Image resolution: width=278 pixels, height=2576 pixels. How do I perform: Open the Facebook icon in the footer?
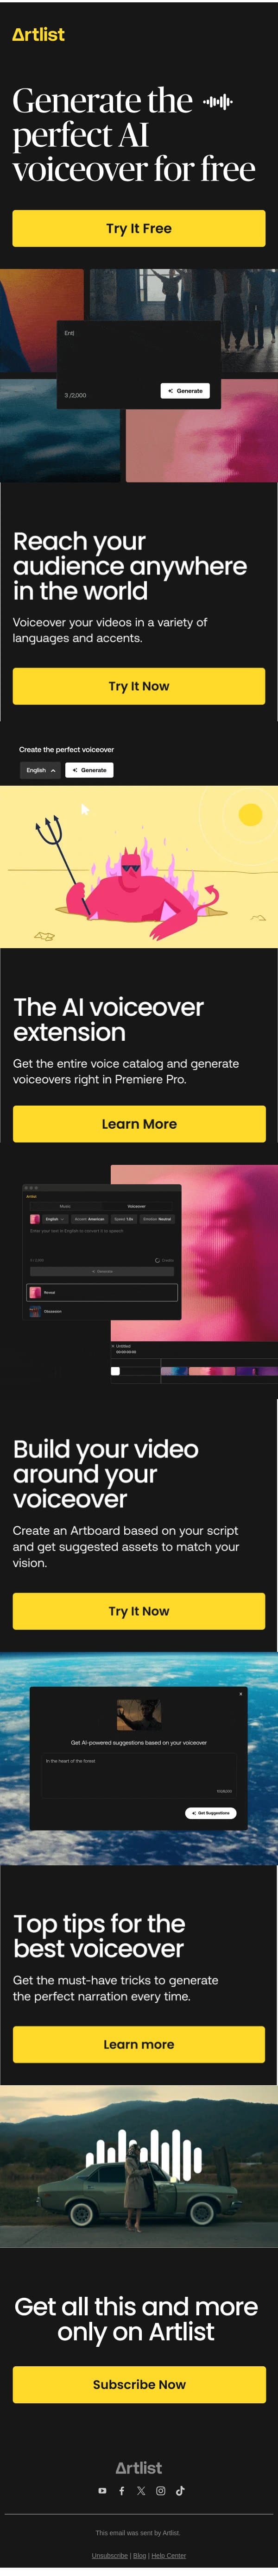[x=122, y=2490]
